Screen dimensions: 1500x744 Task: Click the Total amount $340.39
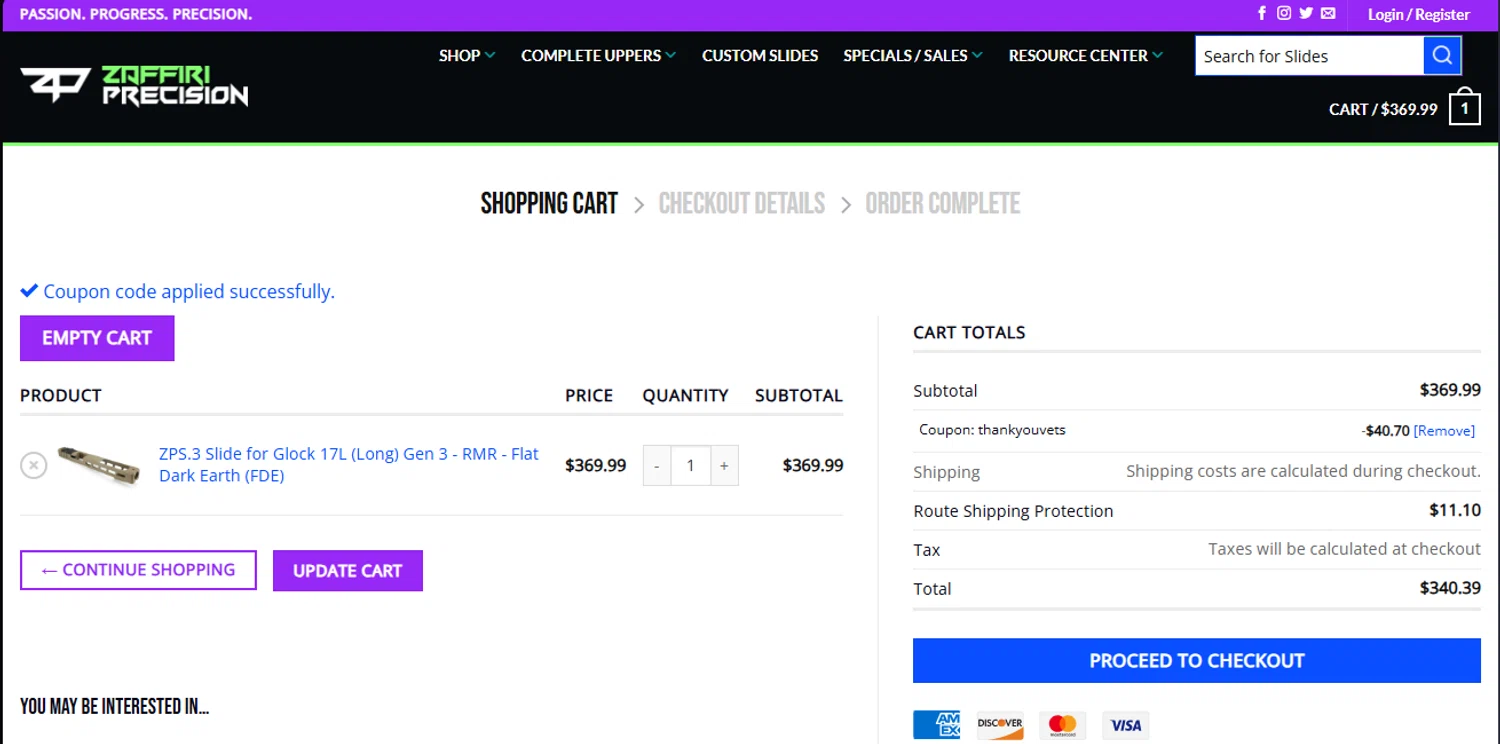click(x=1450, y=588)
